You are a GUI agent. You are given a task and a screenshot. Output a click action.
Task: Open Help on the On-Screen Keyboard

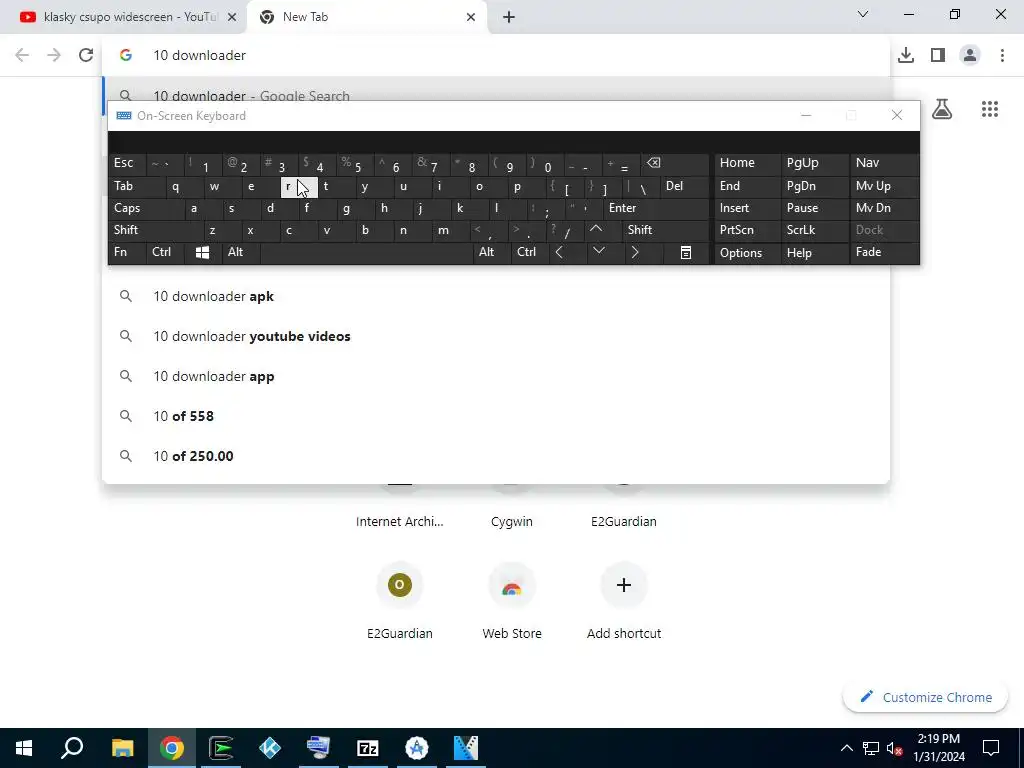pos(814,253)
